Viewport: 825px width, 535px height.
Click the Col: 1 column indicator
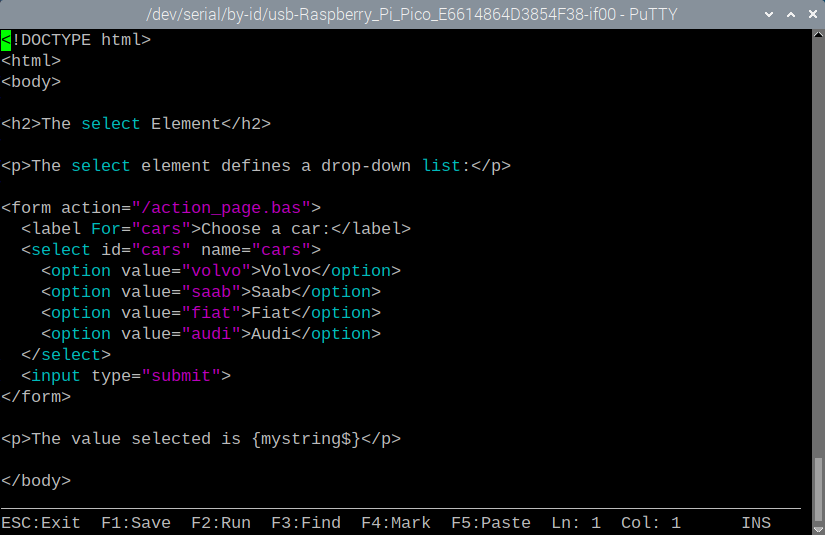pyautogui.click(x=651, y=522)
